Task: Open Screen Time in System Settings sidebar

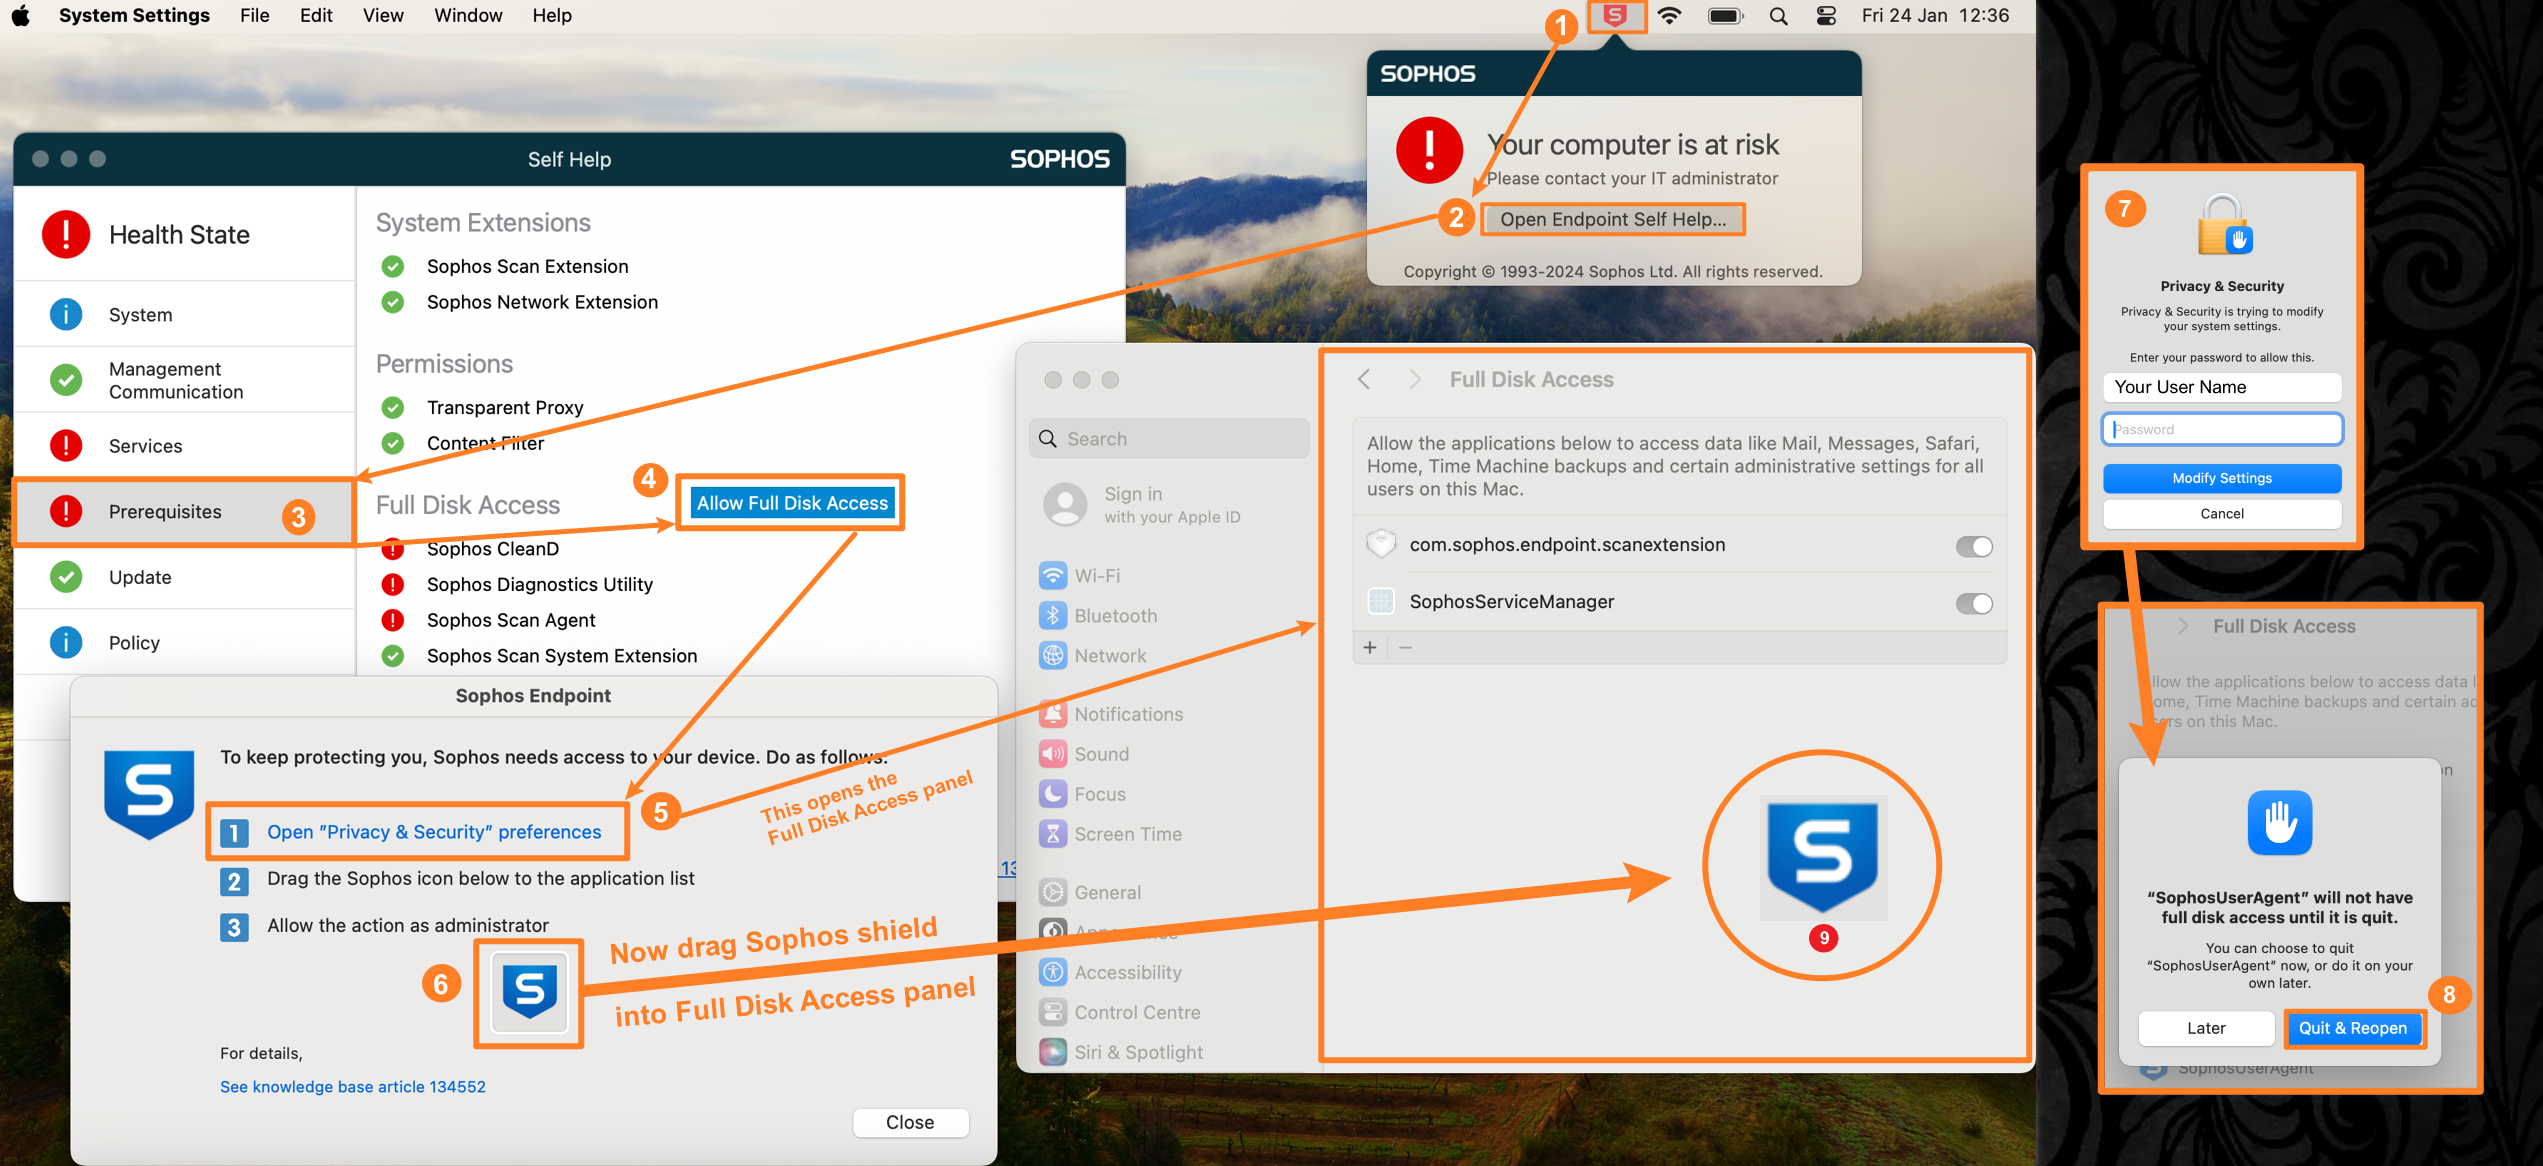Action: click(1110, 834)
